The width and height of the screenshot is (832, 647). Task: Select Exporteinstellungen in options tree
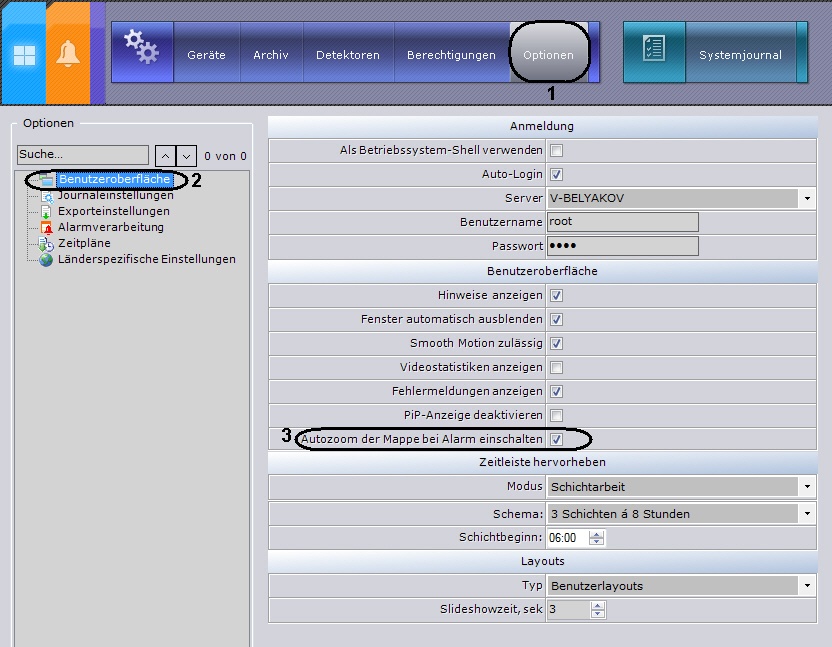[x=114, y=211]
